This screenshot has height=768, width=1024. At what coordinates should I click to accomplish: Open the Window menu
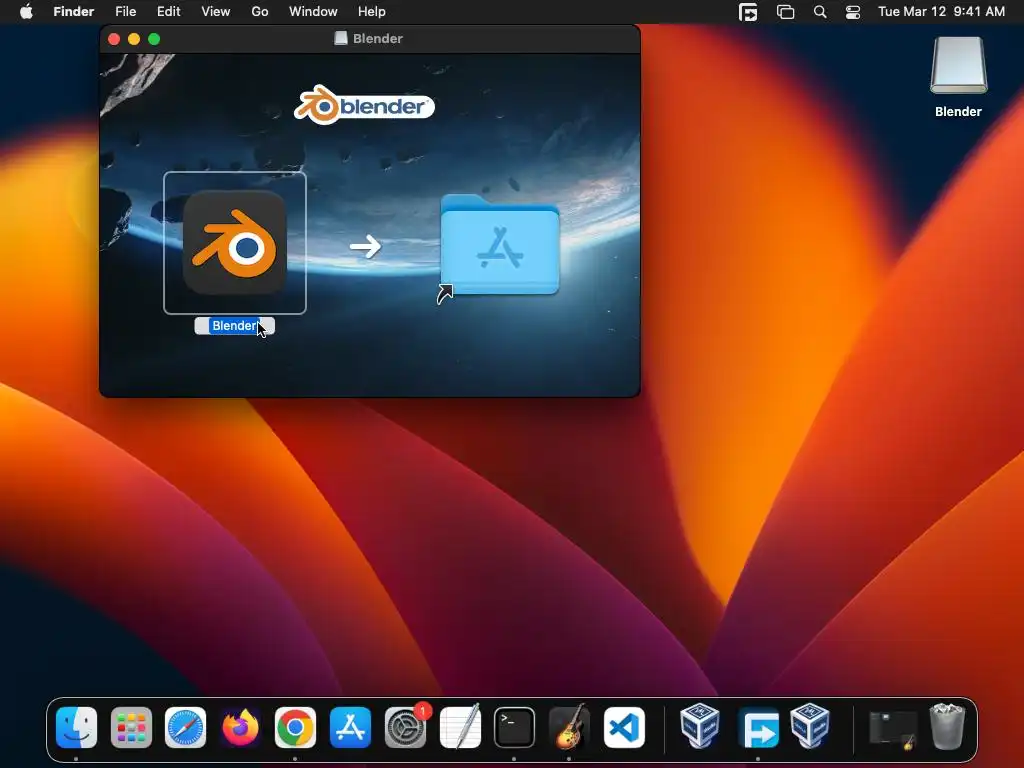(313, 12)
